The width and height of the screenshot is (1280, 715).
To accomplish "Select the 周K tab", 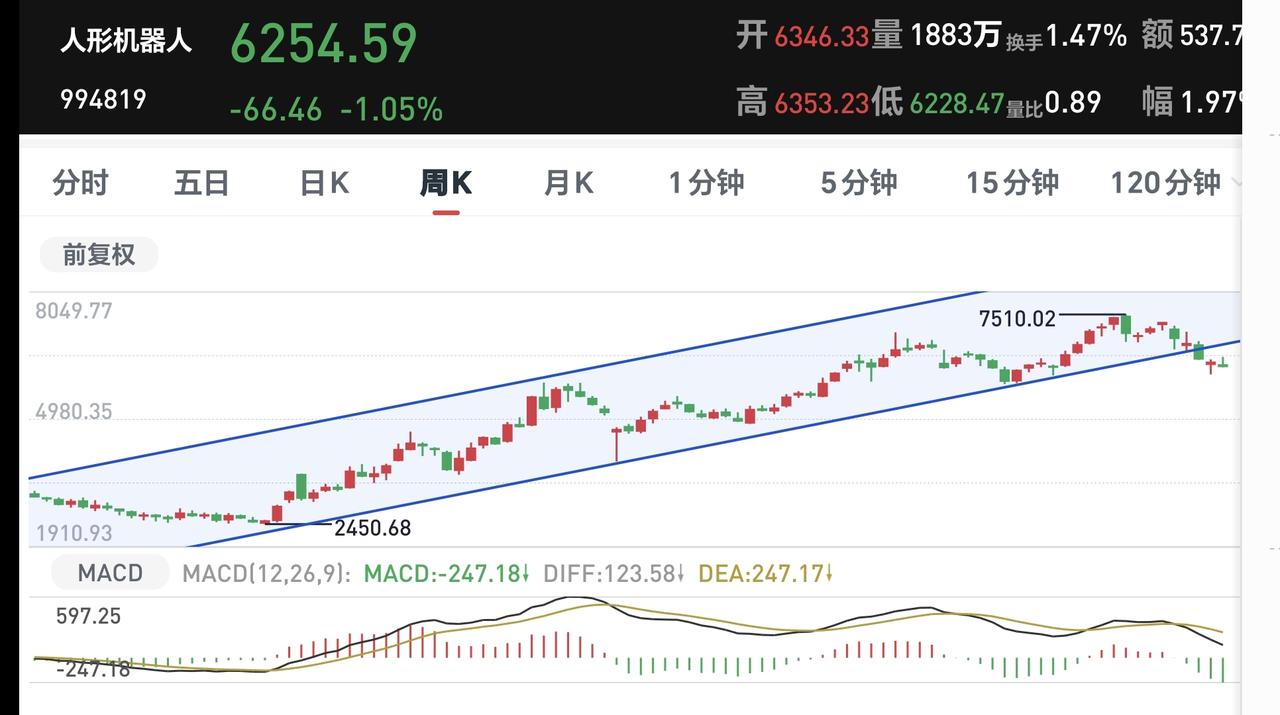I will click(446, 183).
